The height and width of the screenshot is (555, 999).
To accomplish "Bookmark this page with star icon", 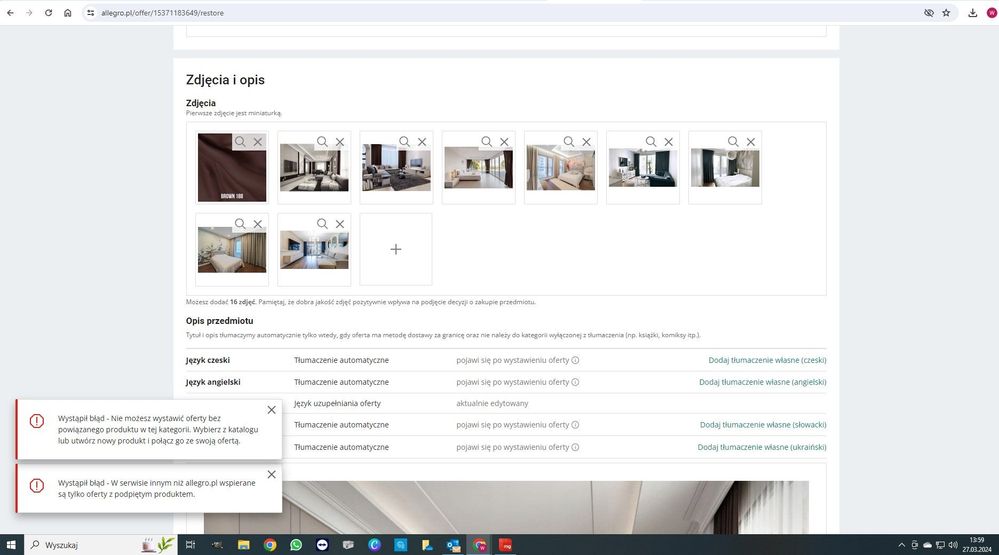I will (x=946, y=13).
